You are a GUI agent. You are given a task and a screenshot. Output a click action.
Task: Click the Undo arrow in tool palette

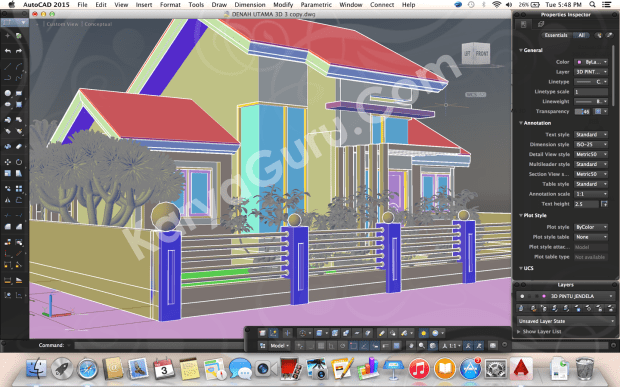(8, 51)
